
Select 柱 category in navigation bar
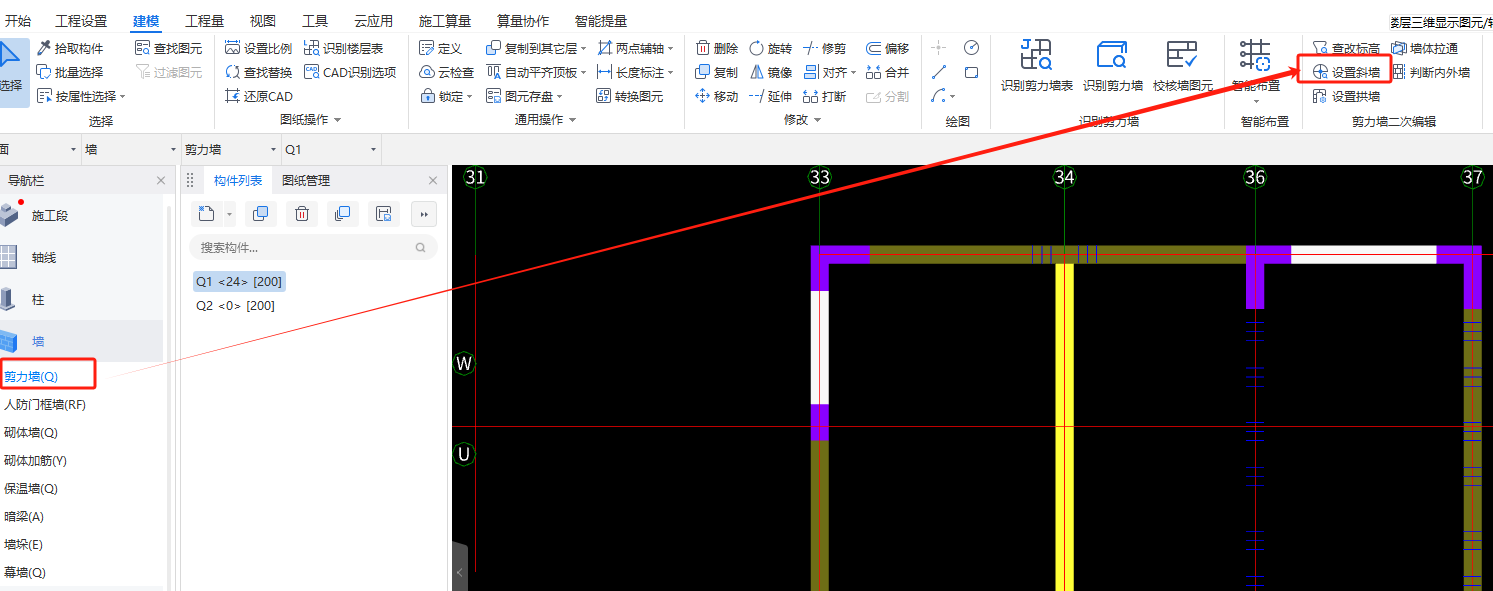38,299
